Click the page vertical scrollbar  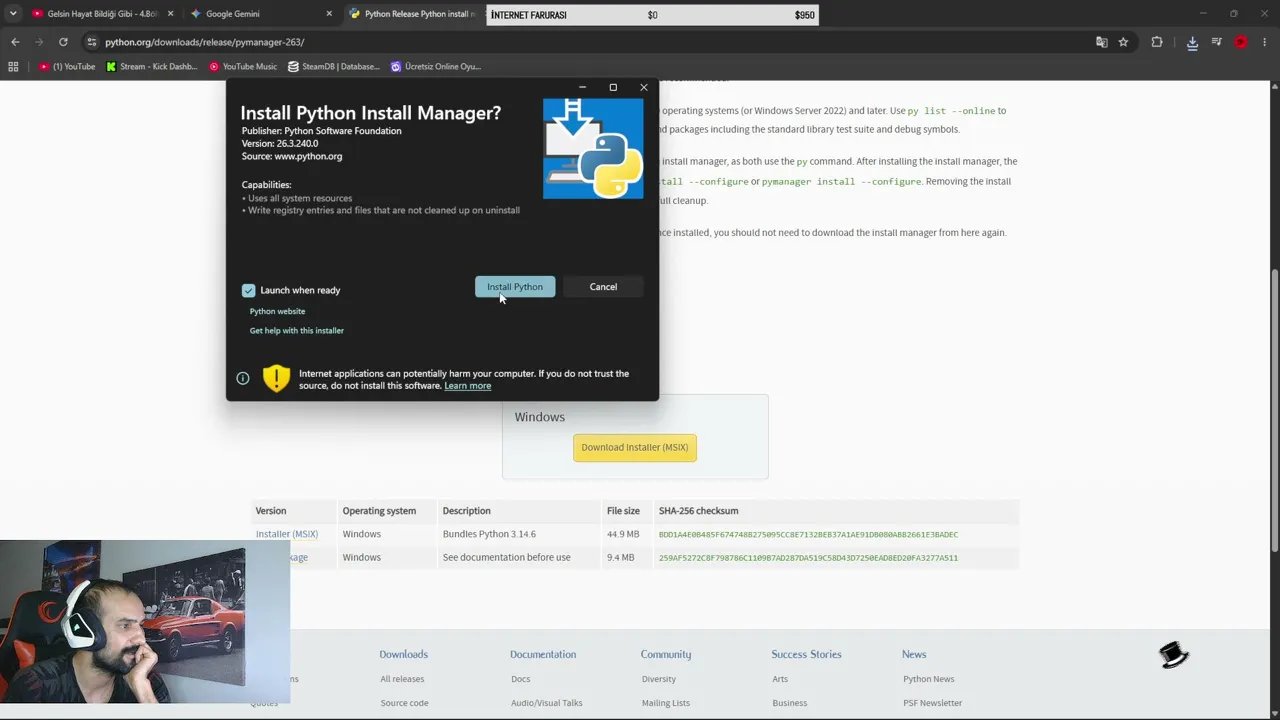point(1274,410)
